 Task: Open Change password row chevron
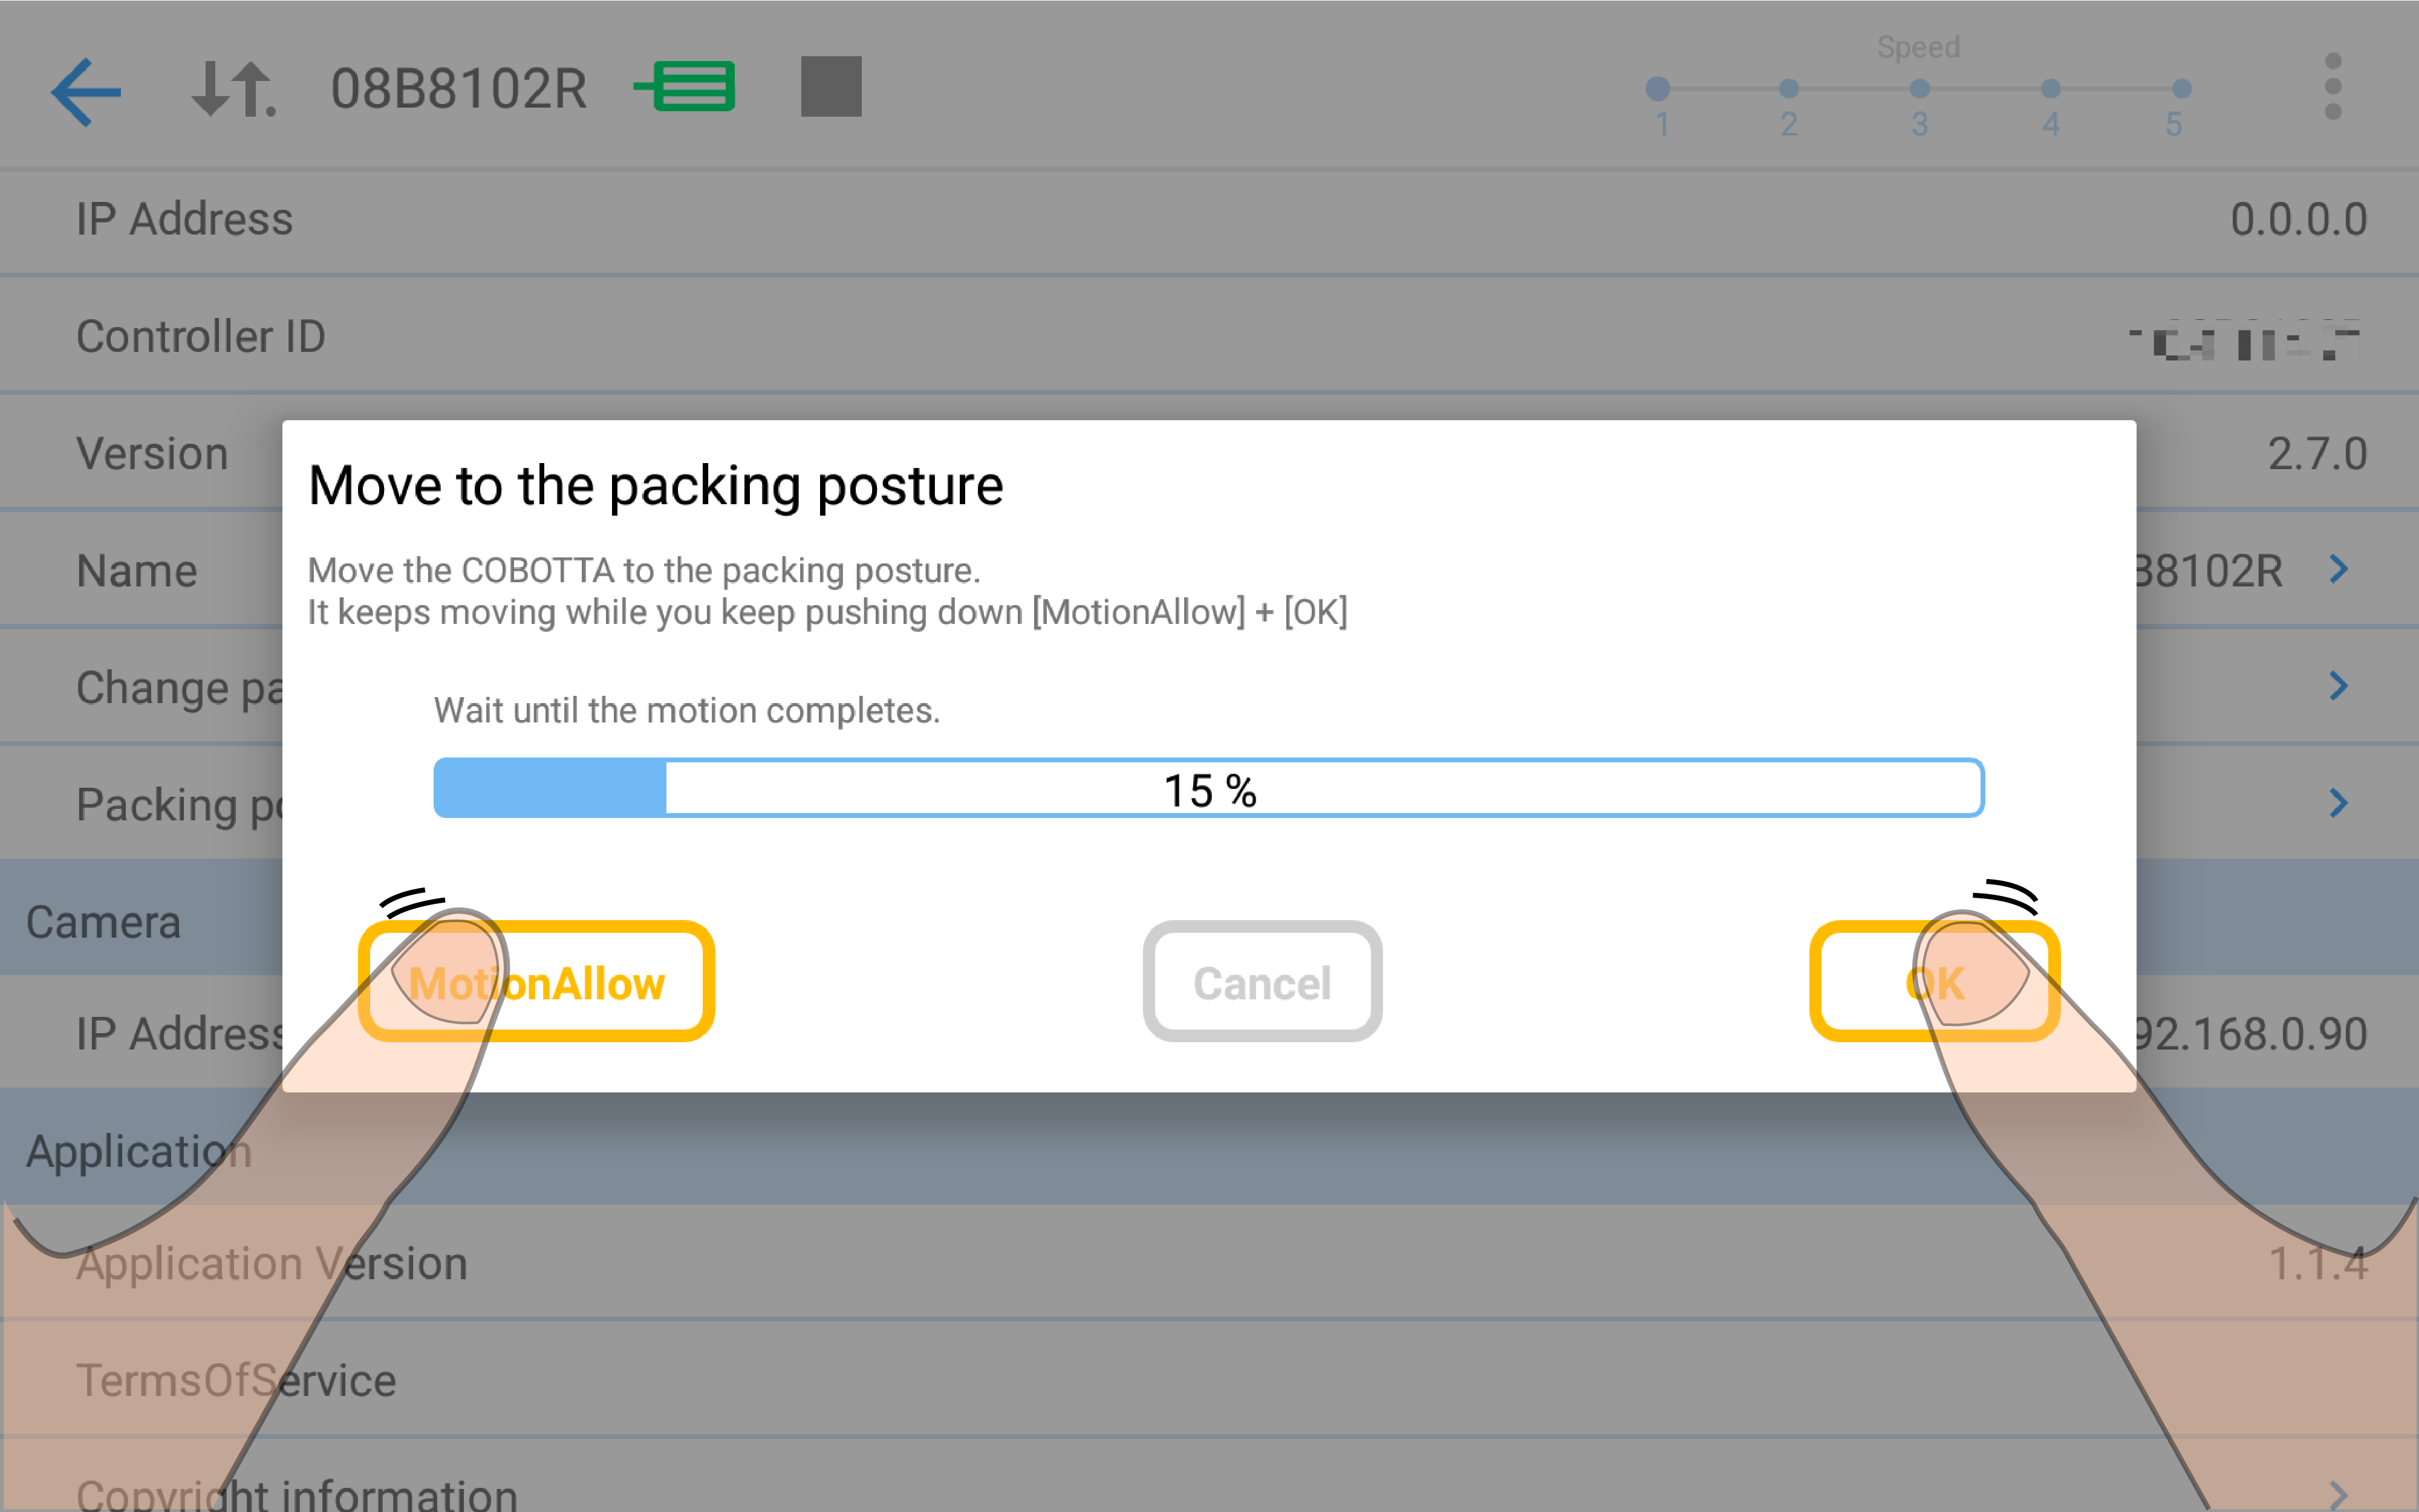2338,686
